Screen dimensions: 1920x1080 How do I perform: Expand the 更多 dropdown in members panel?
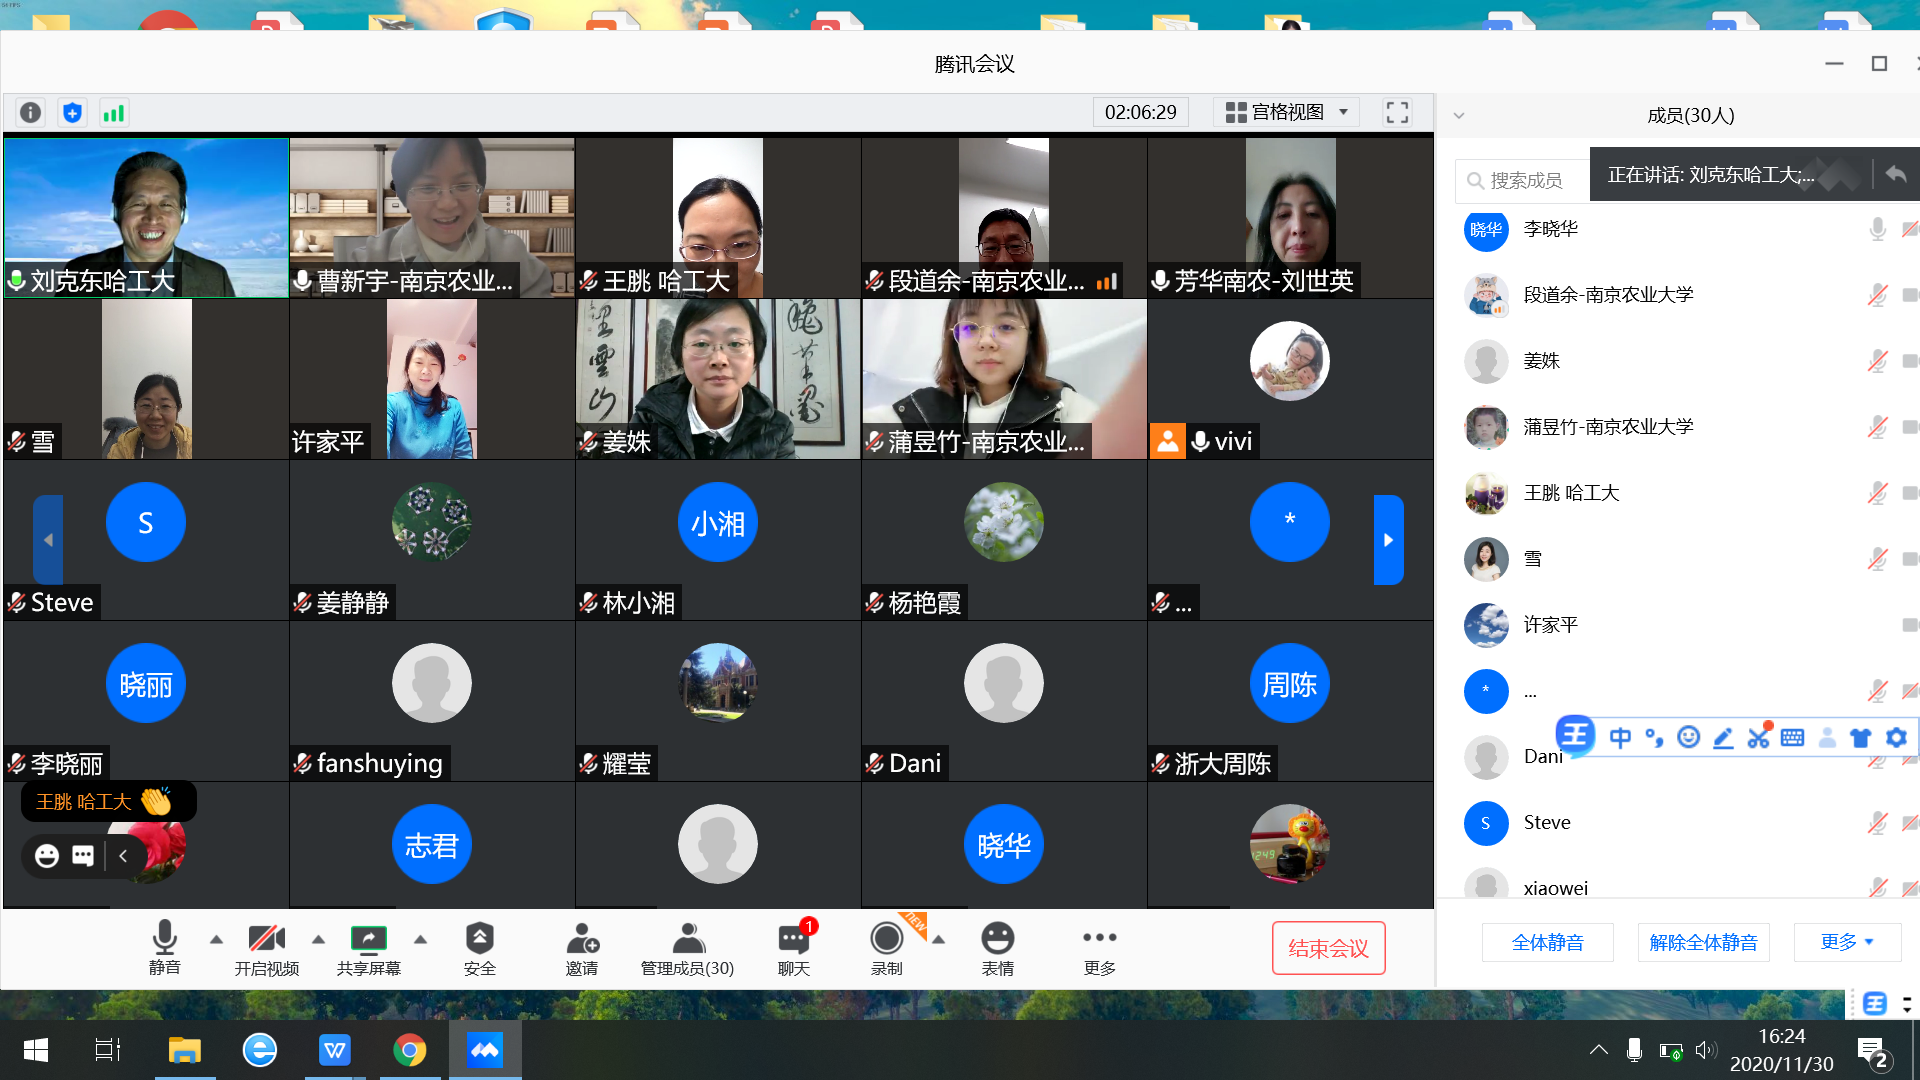(x=1847, y=942)
